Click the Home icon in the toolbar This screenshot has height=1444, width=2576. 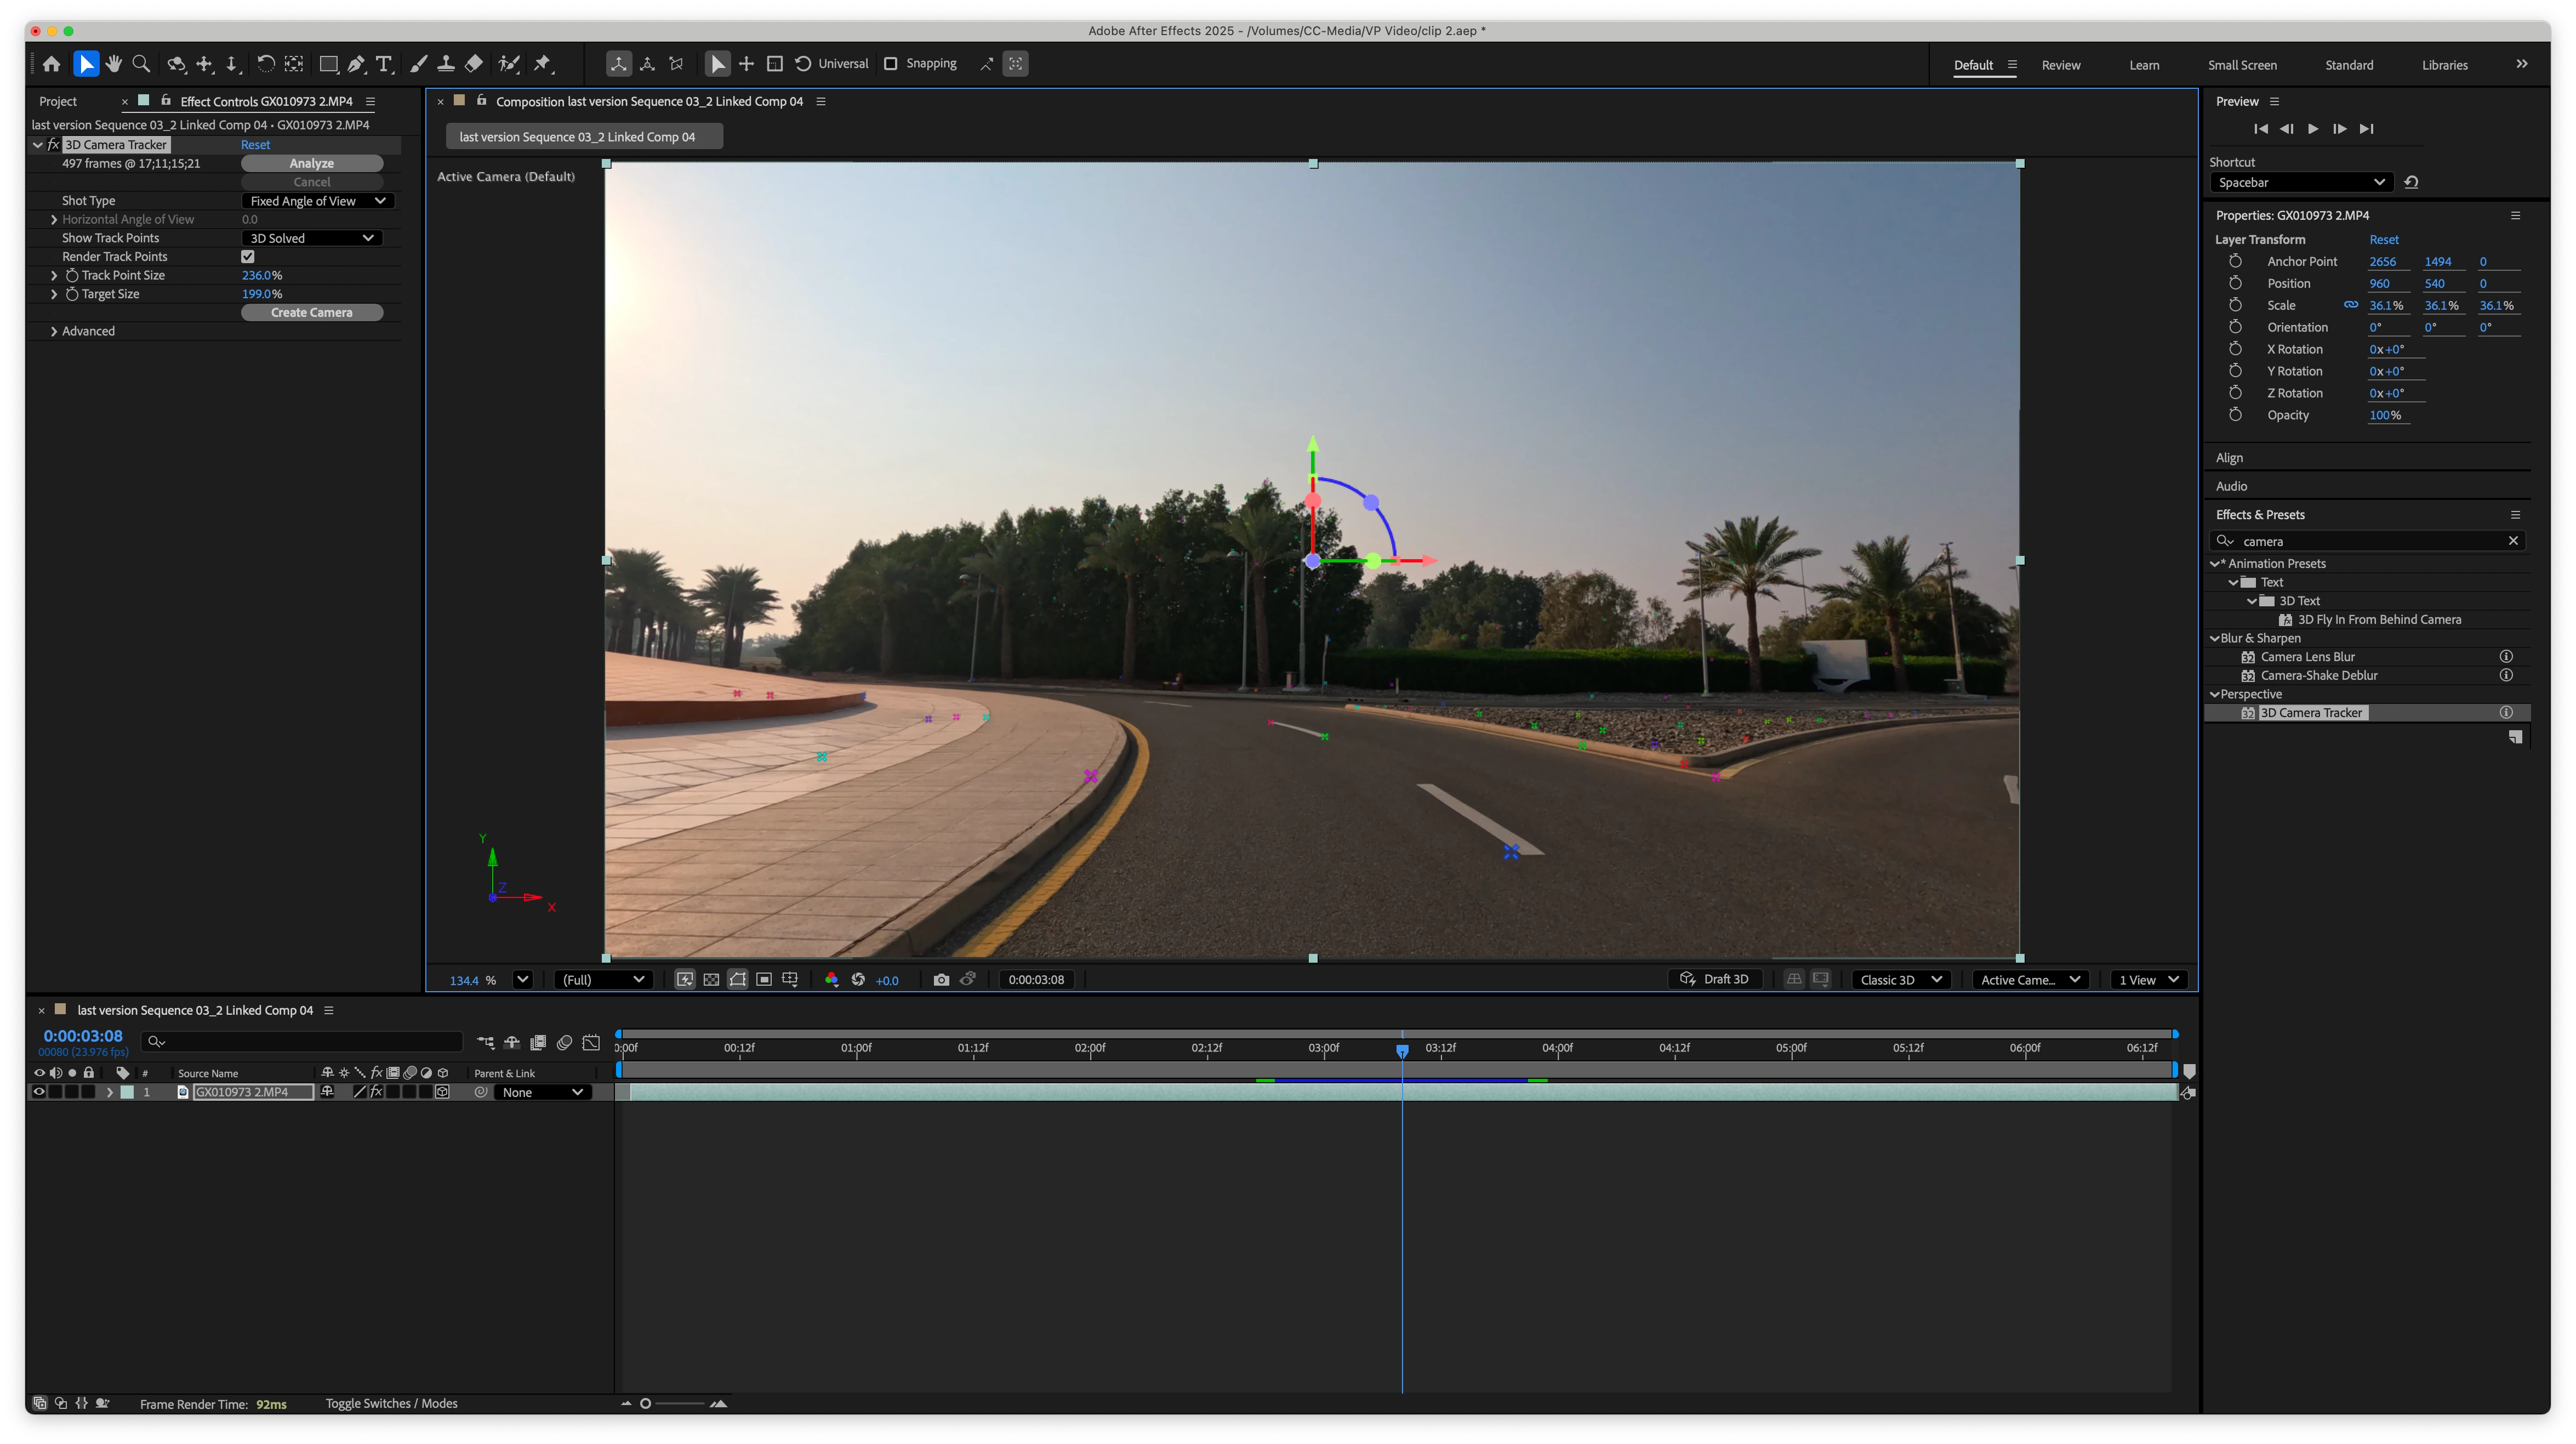51,64
